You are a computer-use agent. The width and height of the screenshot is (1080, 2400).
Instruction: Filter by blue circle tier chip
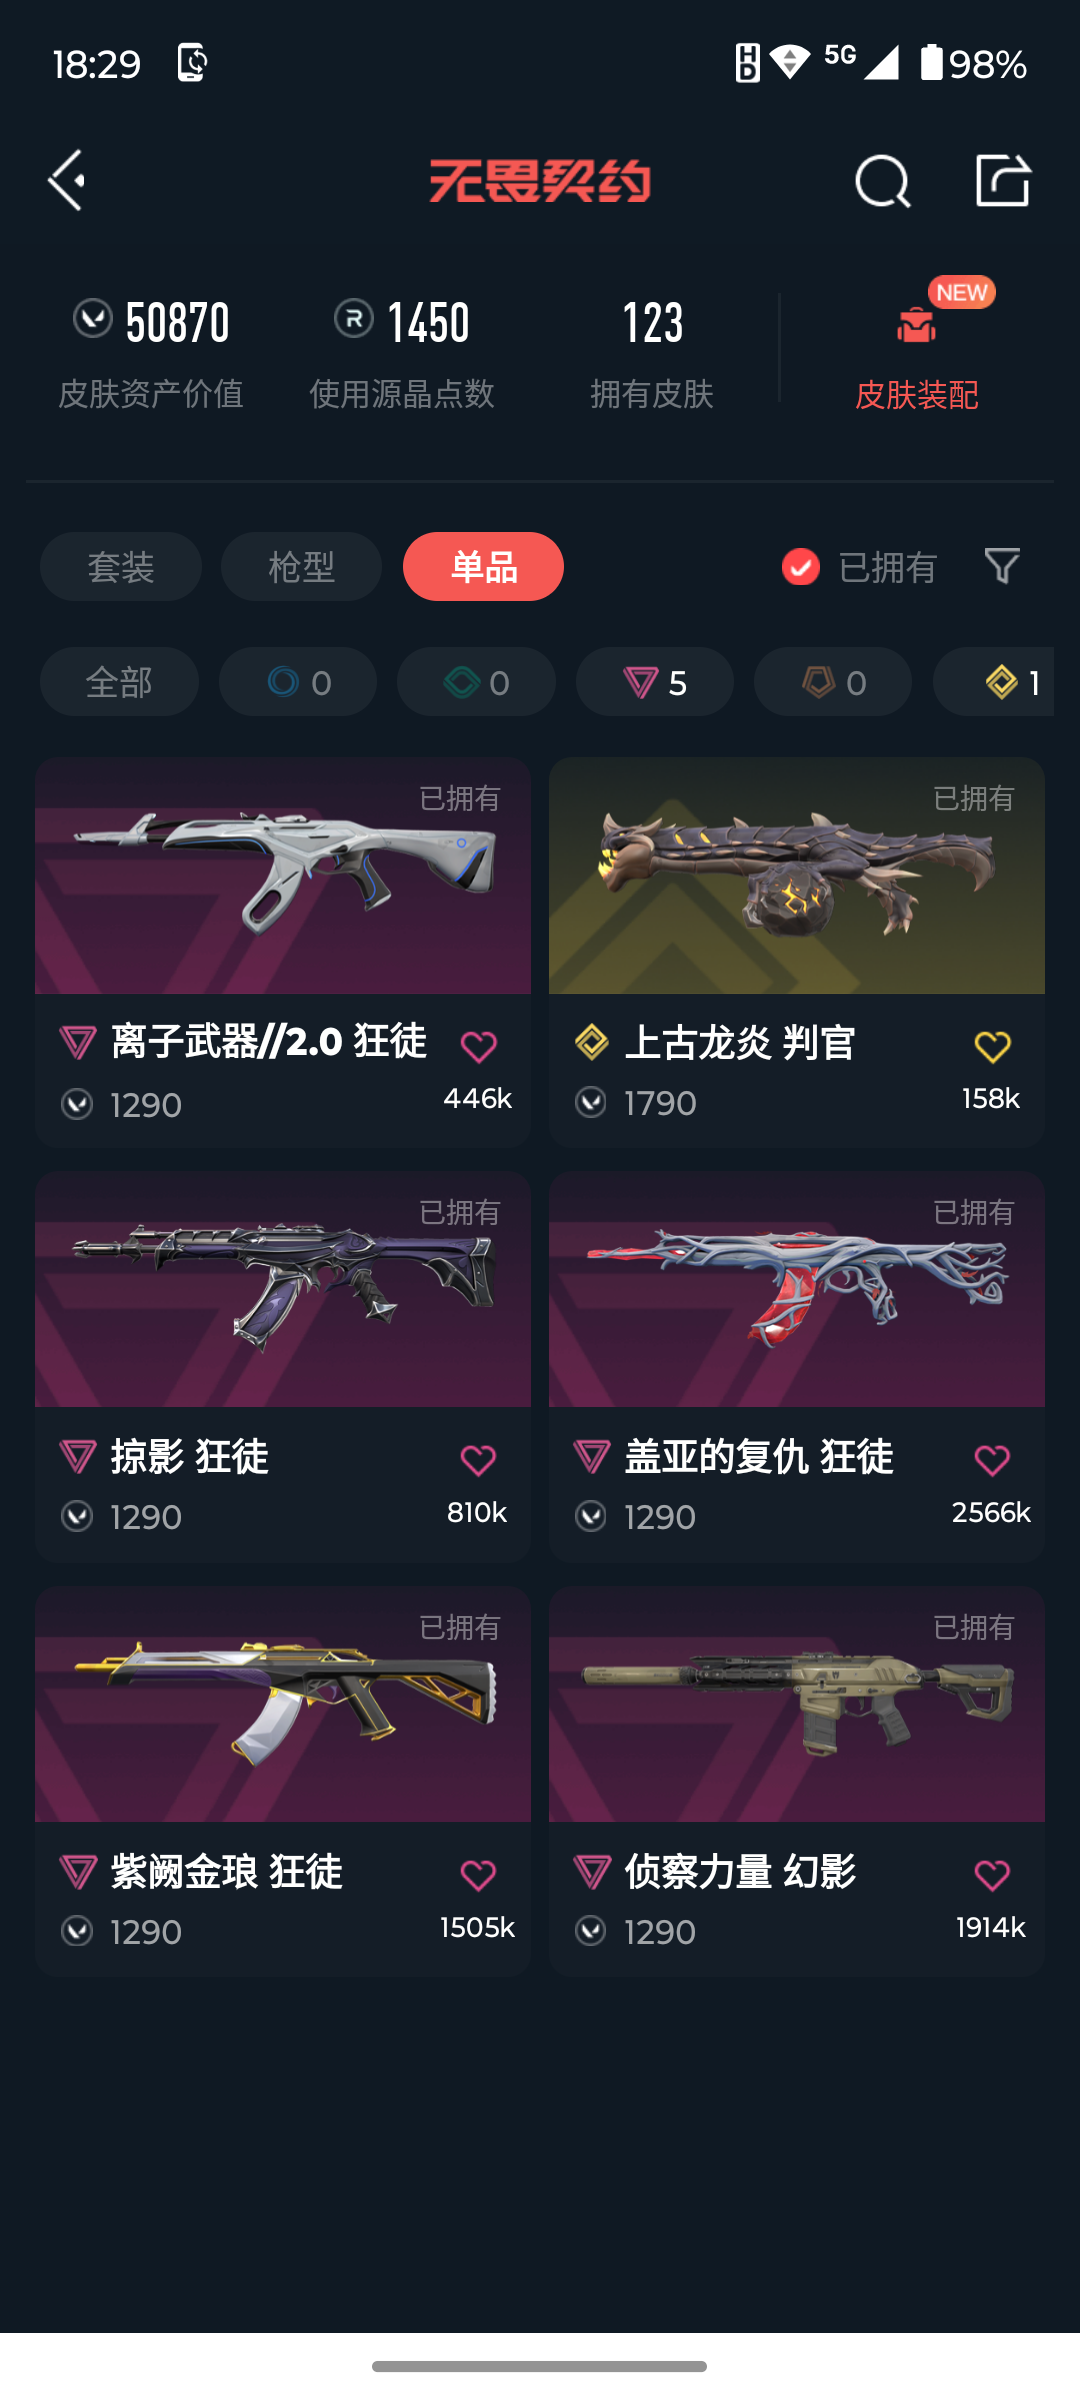(x=298, y=682)
